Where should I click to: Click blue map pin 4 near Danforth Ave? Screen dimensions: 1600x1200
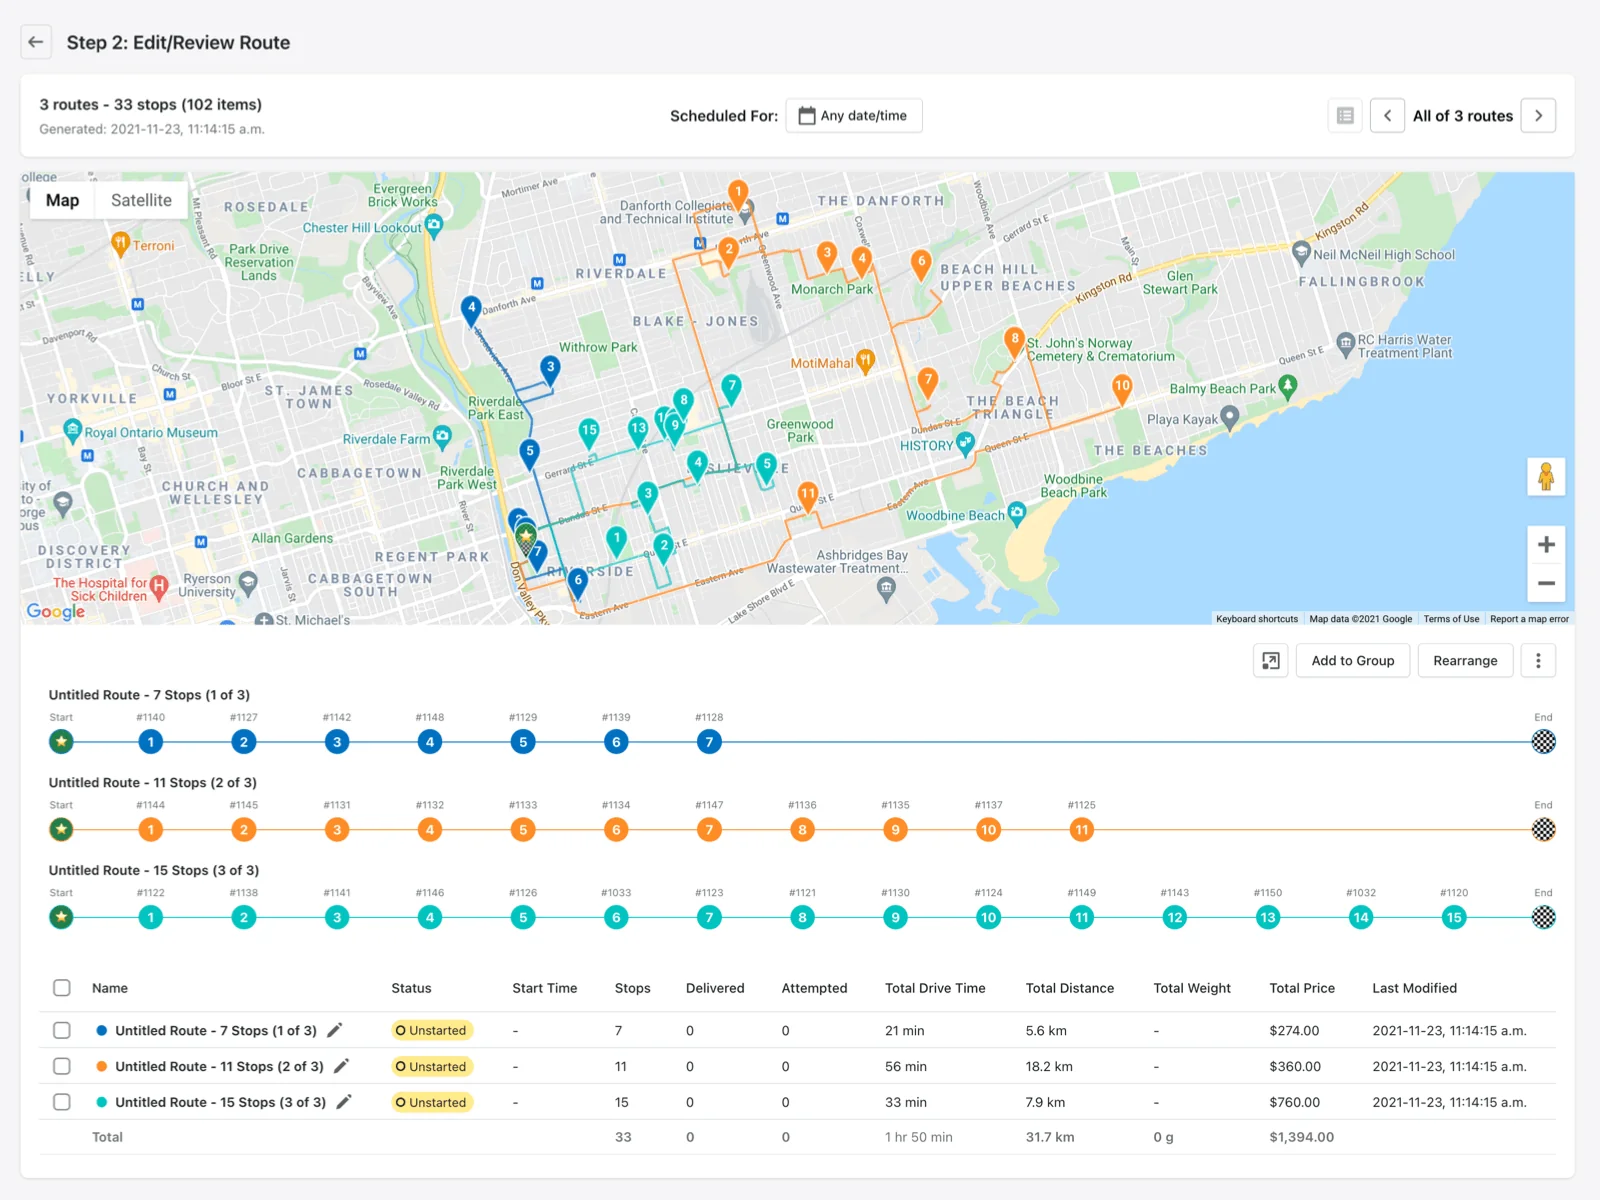(x=471, y=309)
